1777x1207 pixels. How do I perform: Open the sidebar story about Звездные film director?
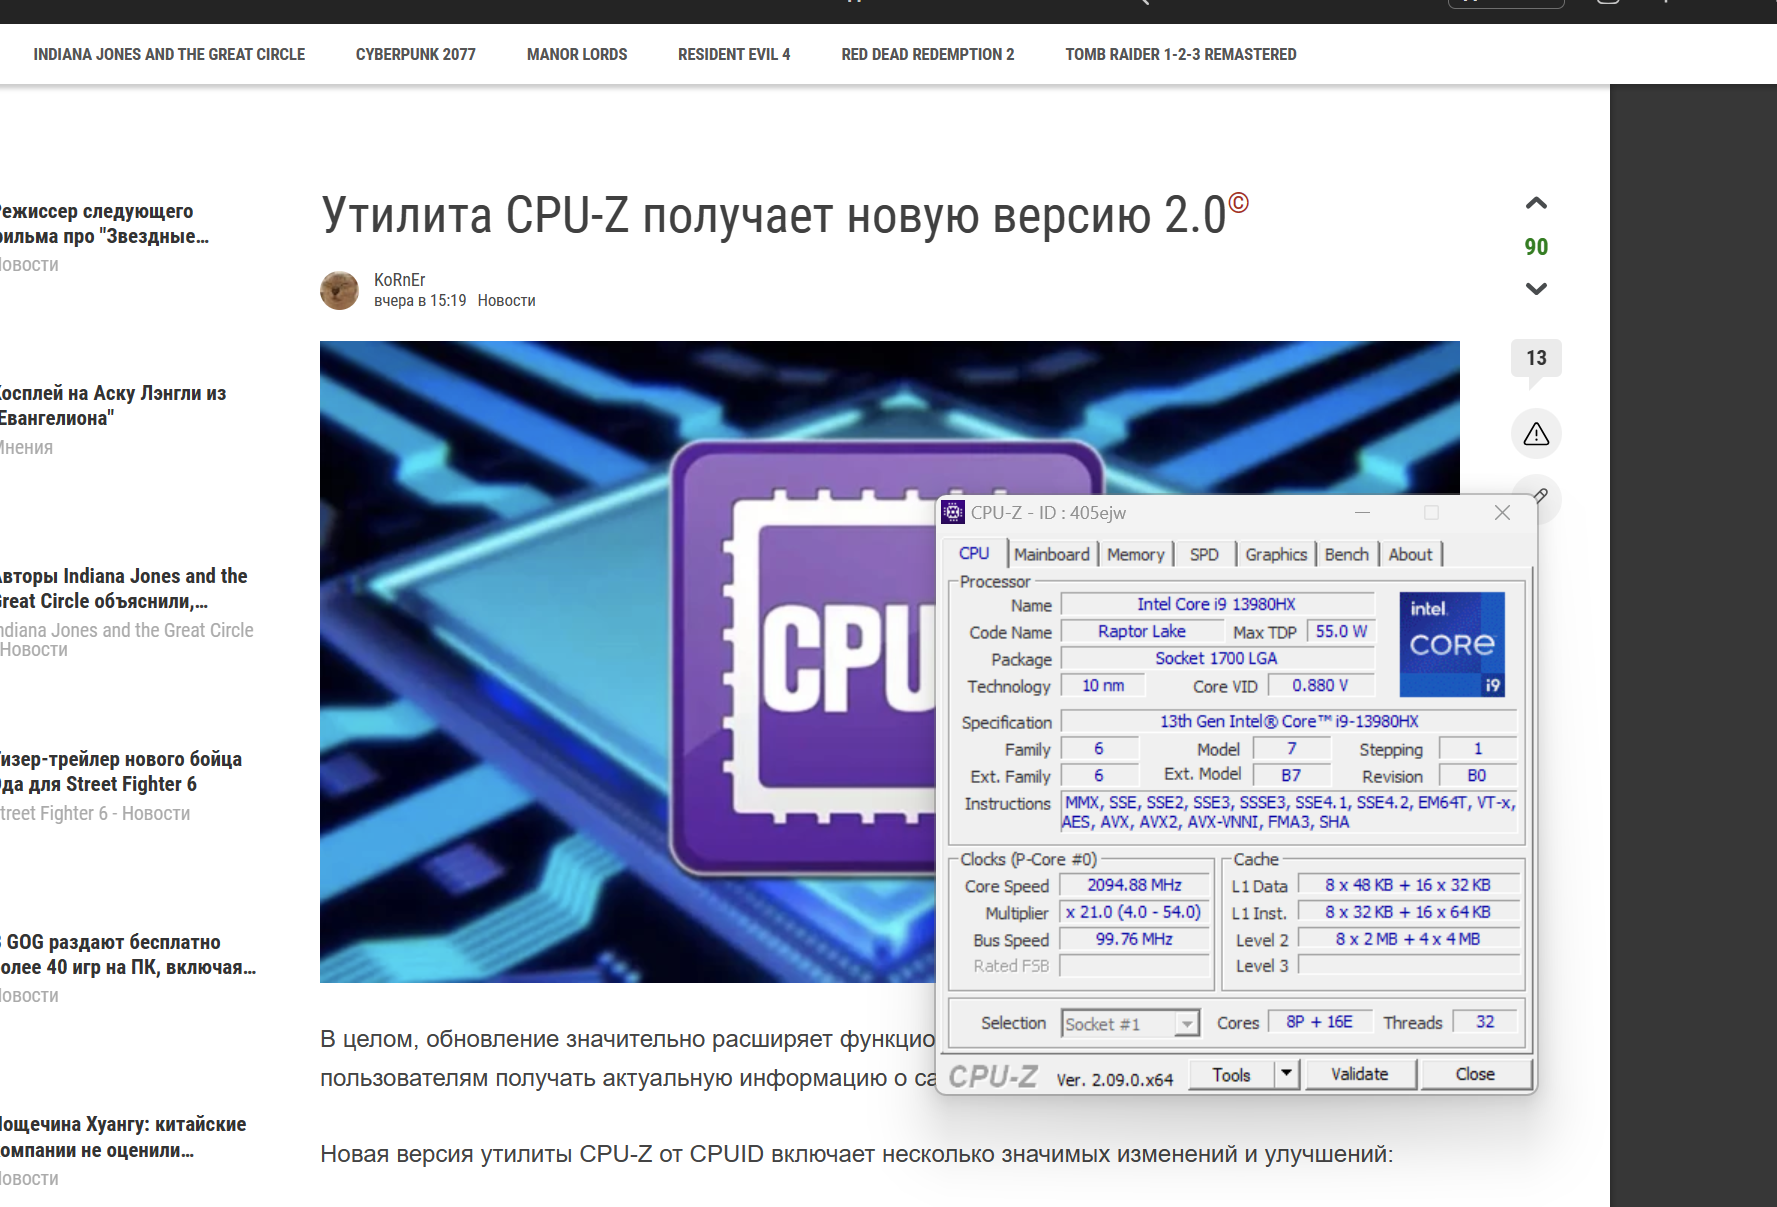pyautogui.click(x=103, y=224)
